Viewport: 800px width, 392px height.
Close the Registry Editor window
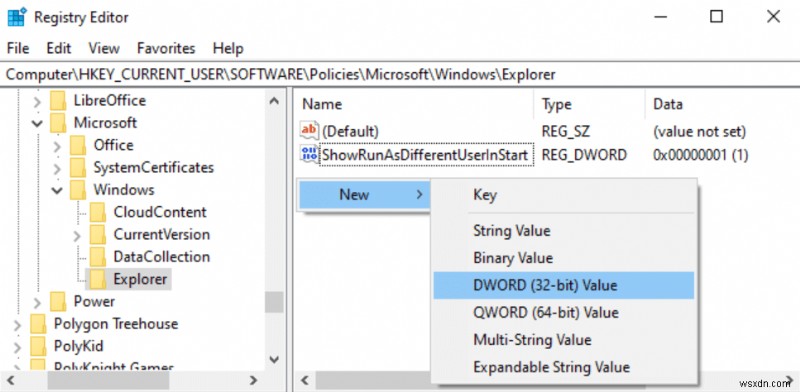[773, 17]
